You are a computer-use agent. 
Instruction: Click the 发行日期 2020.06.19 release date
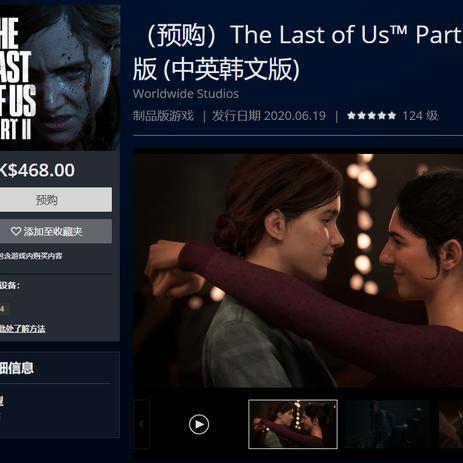[269, 116]
